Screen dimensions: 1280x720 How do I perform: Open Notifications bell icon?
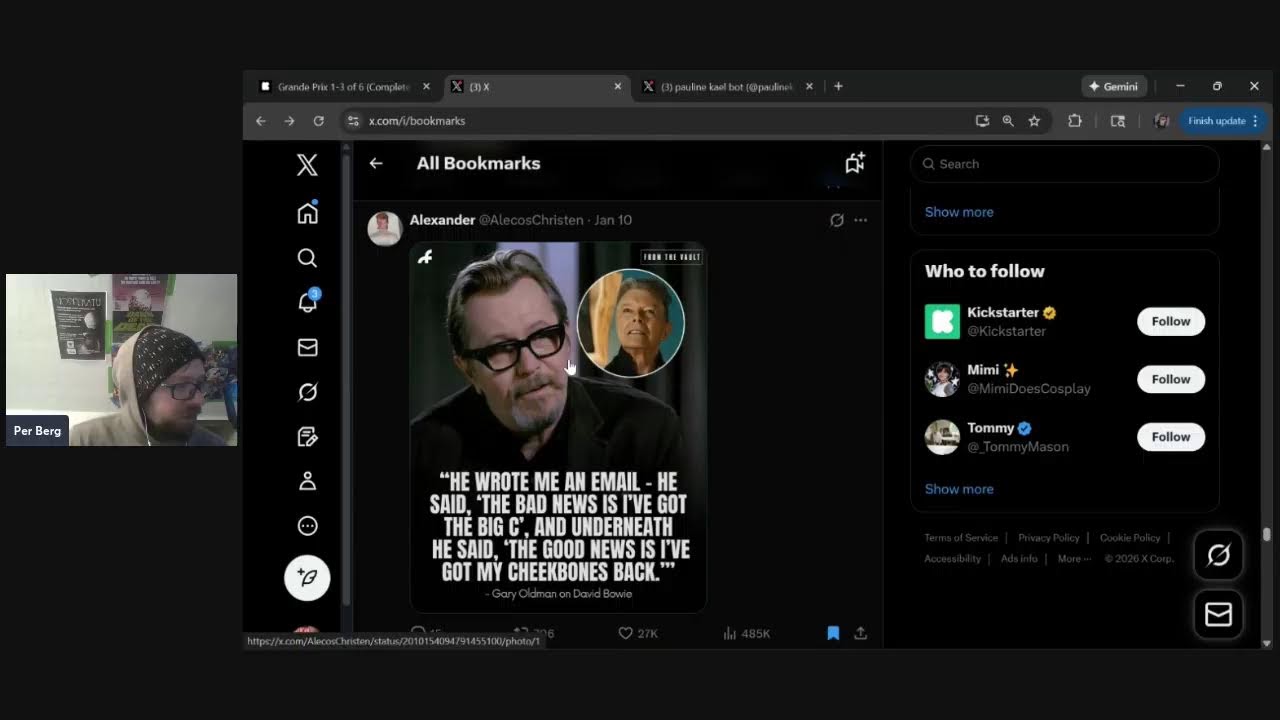pyautogui.click(x=307, y=302)
